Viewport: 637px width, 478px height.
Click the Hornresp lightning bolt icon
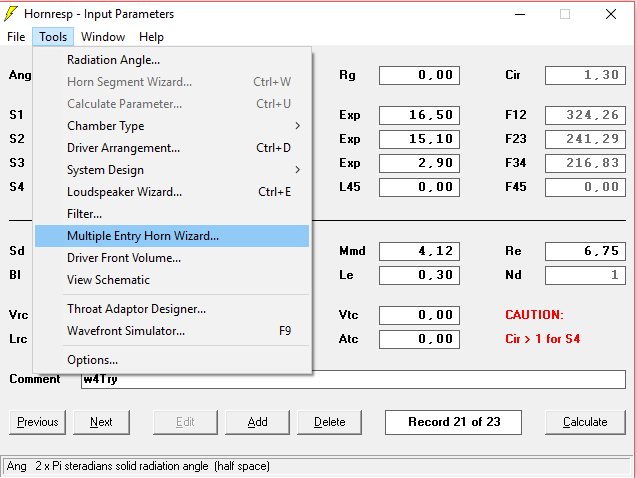11,14
